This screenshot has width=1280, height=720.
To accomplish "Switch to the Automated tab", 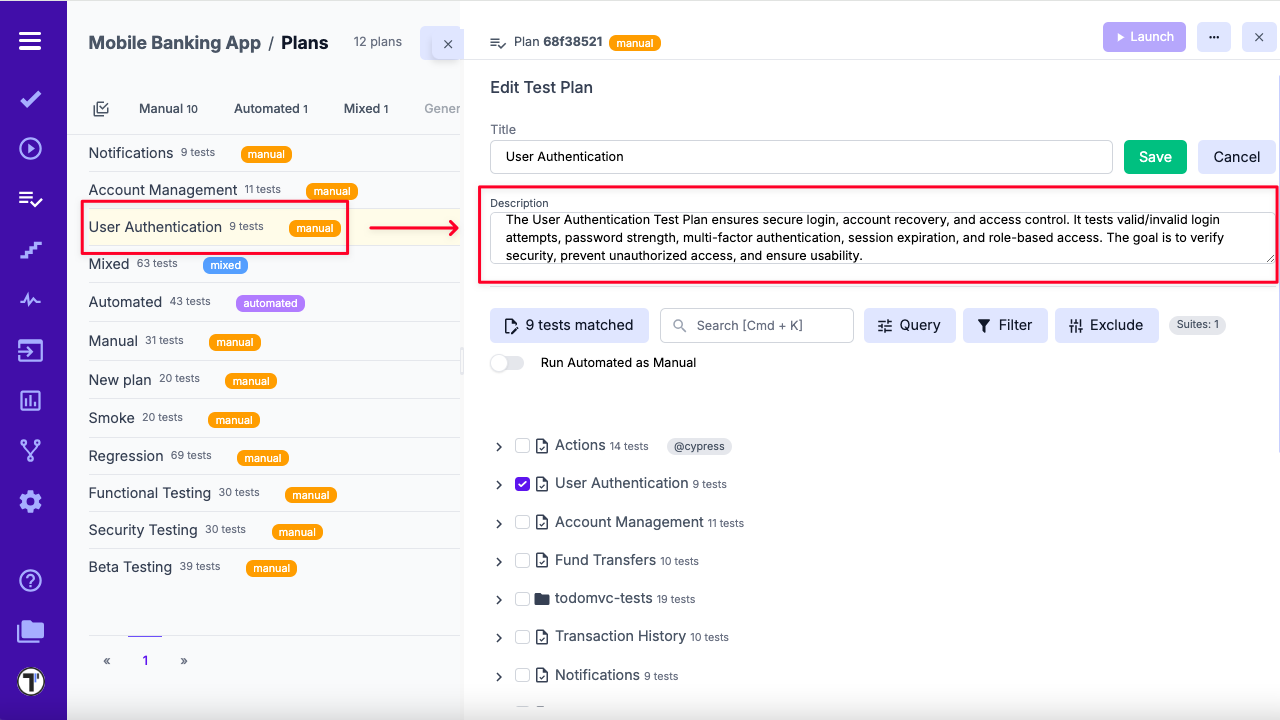I will (271, 108).
